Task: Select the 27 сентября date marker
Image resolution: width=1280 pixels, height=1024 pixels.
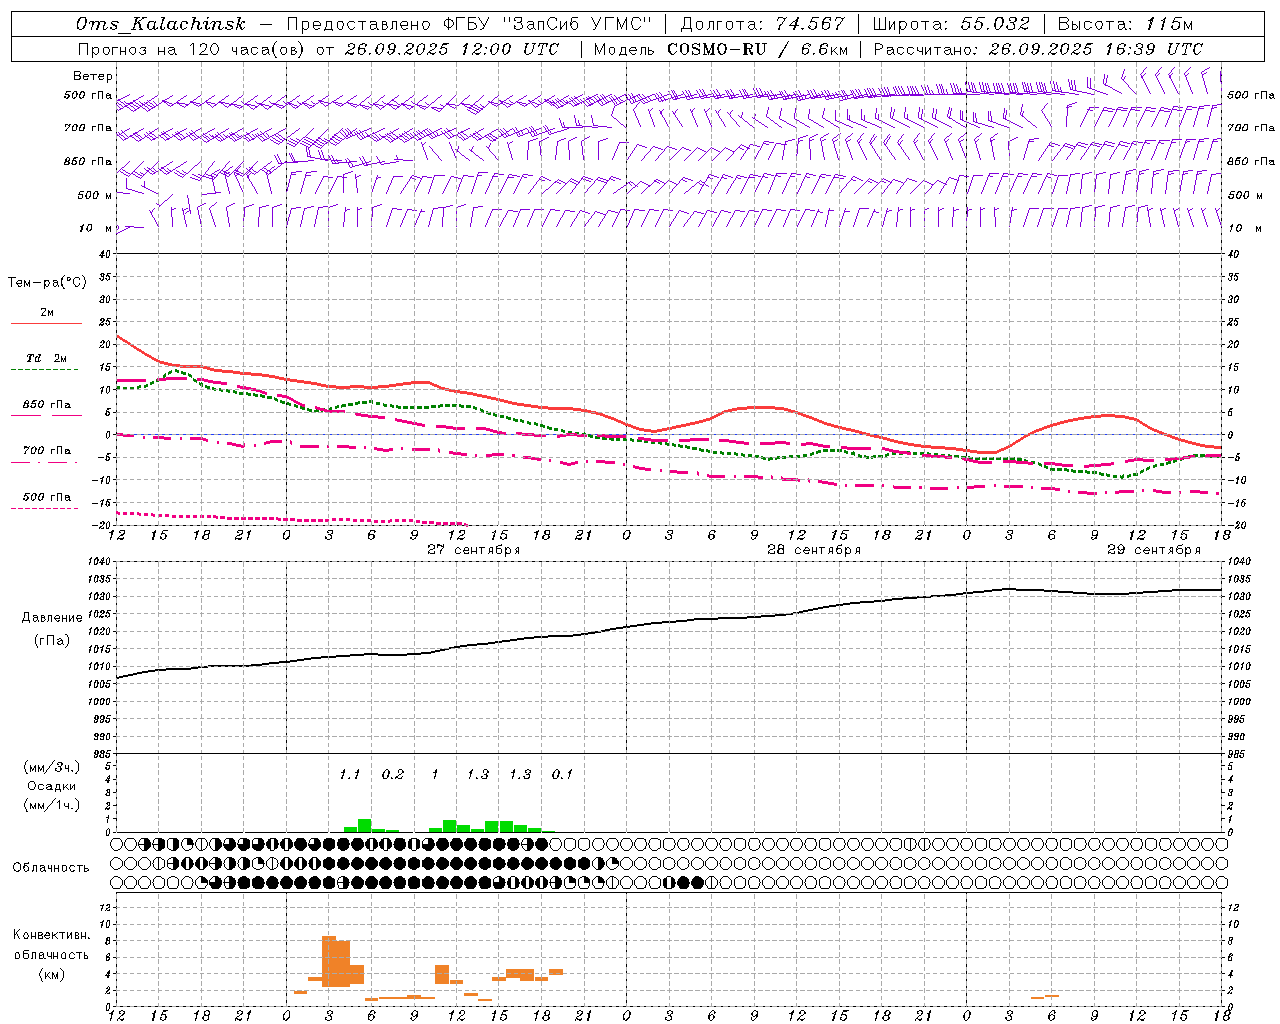Action: (x=473, y=550)
